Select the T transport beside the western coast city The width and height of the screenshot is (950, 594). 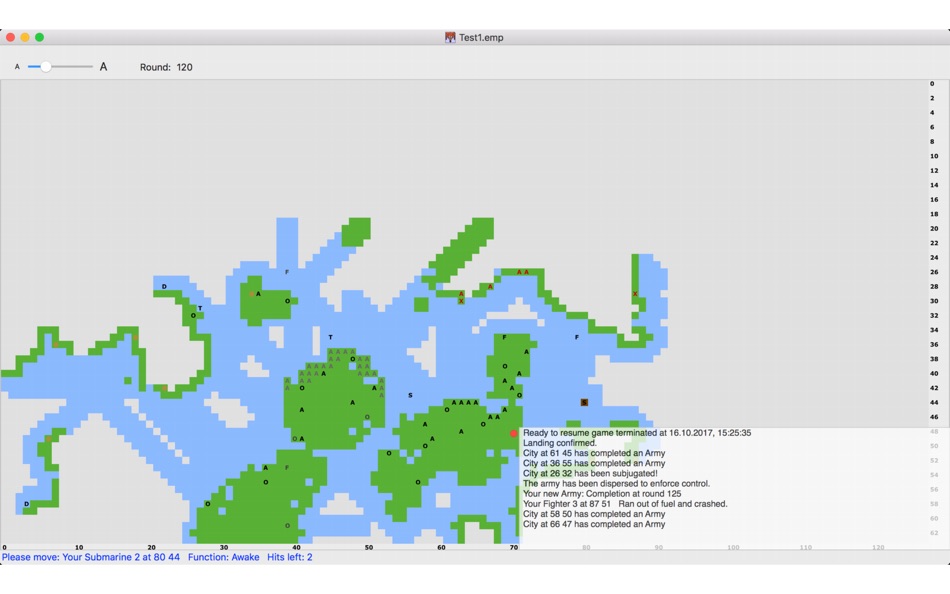click(x=200, y=309)
